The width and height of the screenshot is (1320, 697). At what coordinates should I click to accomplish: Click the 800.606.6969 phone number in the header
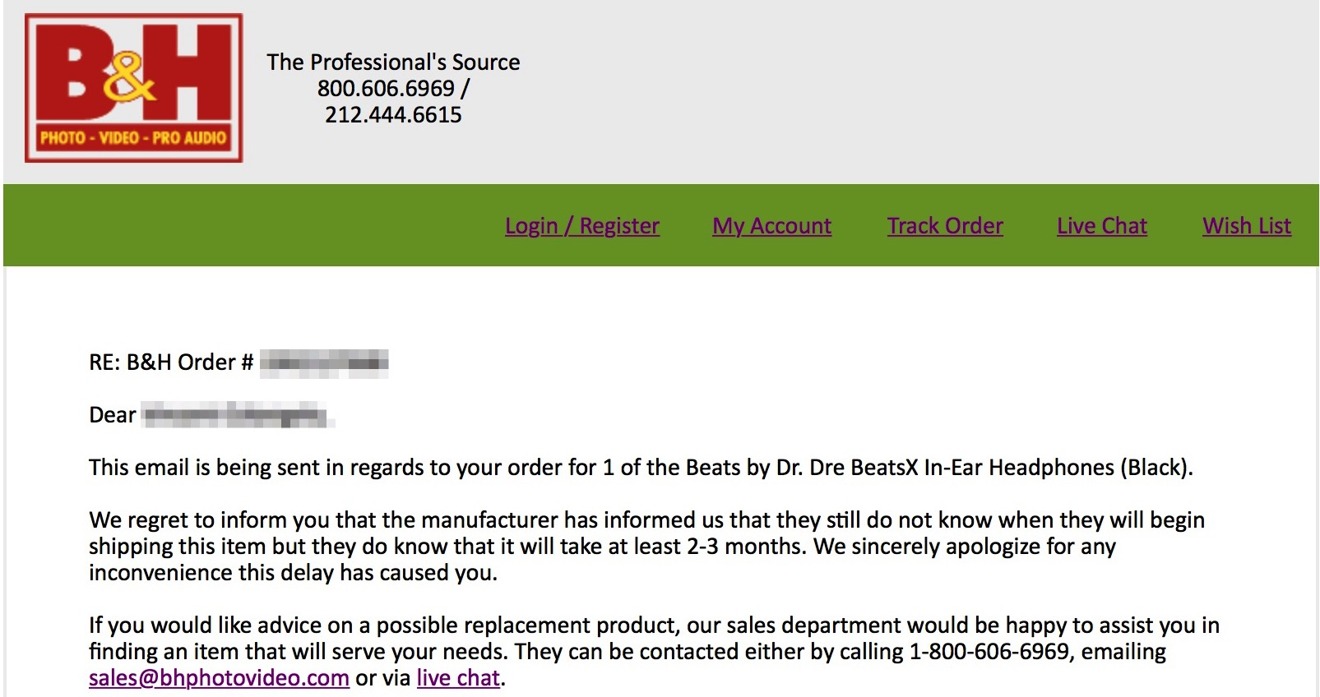(386, 88)
